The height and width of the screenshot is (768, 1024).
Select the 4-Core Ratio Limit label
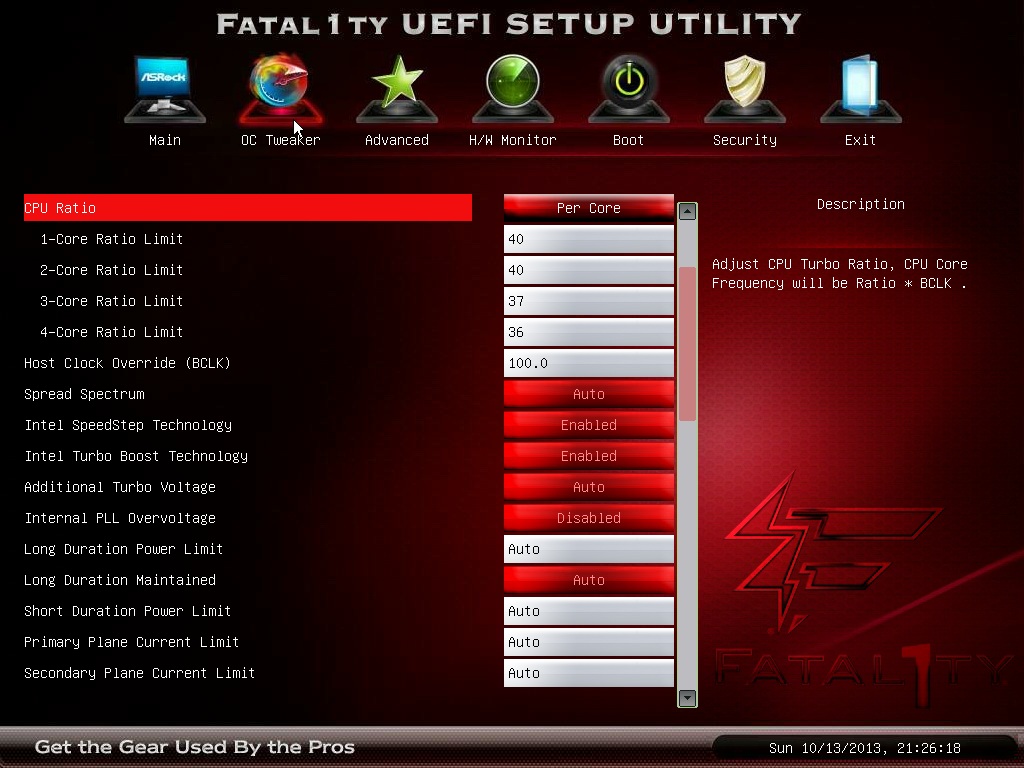click(x=112, y=332)
